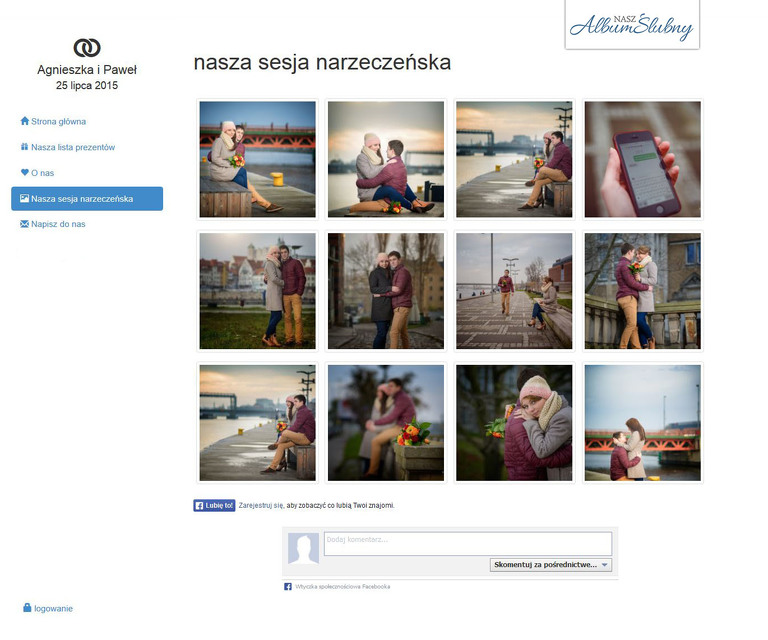Click the picture icon in Nasza sesja narzeczeńska

(x=24, y=198)
